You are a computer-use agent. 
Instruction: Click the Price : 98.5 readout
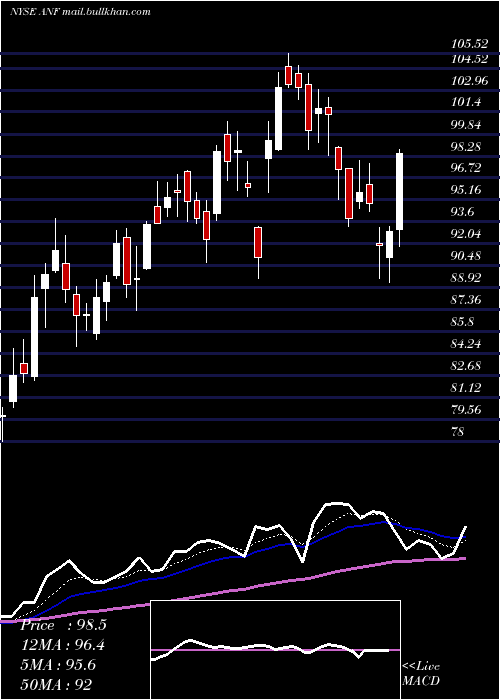click(63, 625)
